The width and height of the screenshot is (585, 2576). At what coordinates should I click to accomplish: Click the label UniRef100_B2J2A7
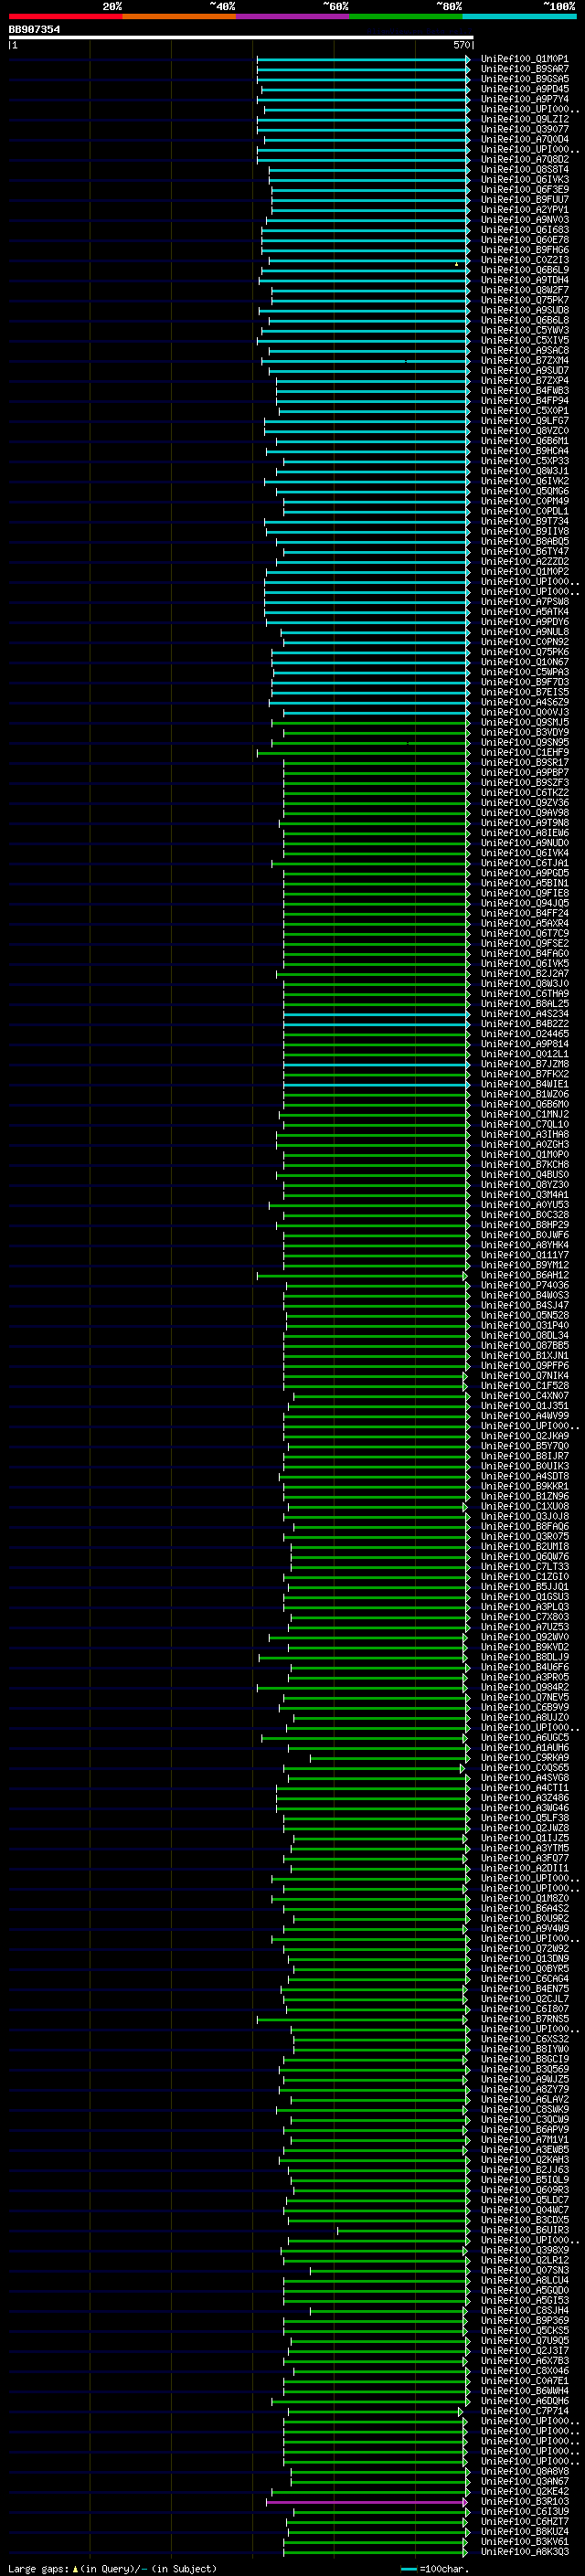coord(524,973)
